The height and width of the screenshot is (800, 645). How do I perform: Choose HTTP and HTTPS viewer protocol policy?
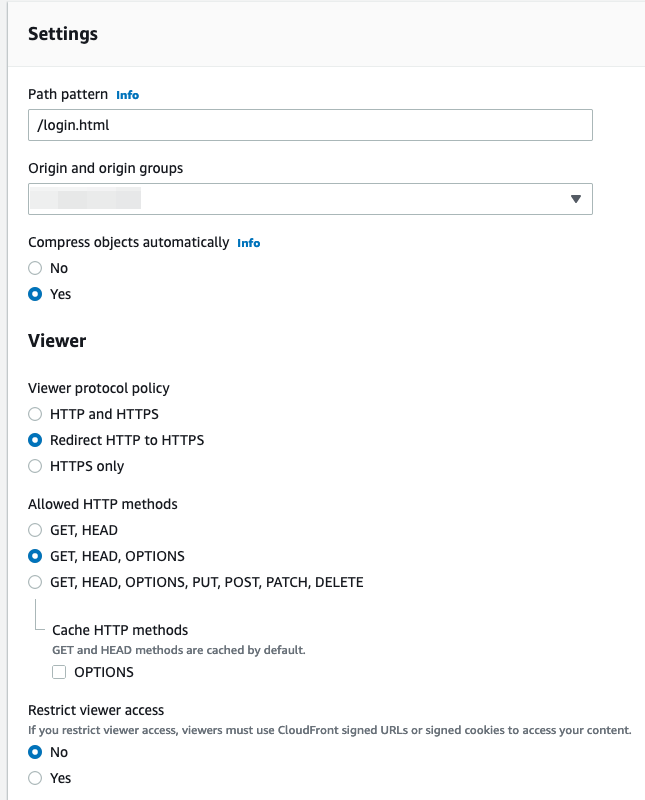pyautogui.click(x=36, y=414)
